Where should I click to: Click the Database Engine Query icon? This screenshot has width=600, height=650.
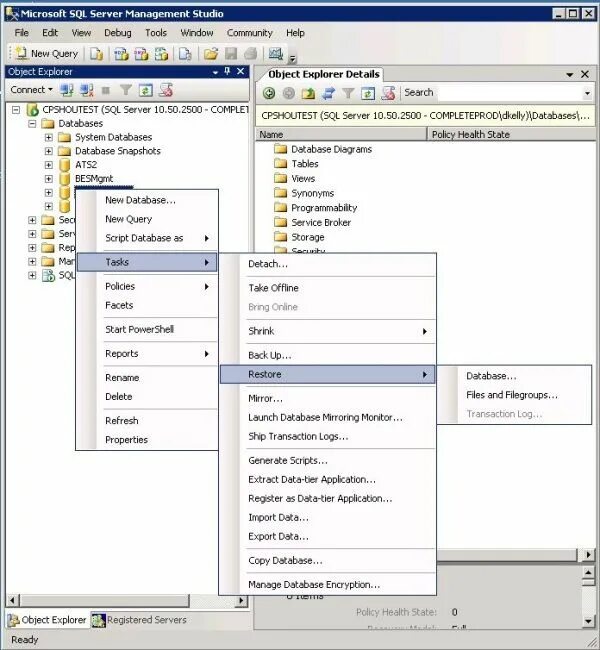point(96,54)
